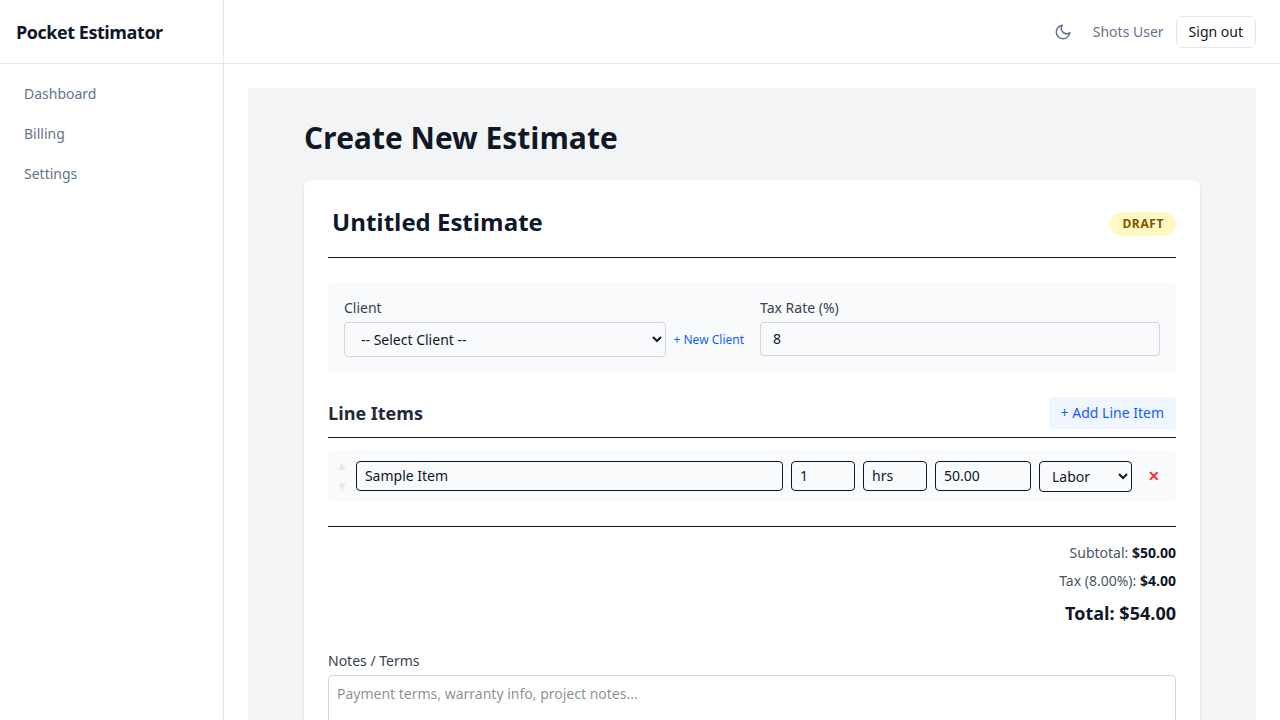Click the Sign out button
1280x720 pixels.
[1216, 32]
